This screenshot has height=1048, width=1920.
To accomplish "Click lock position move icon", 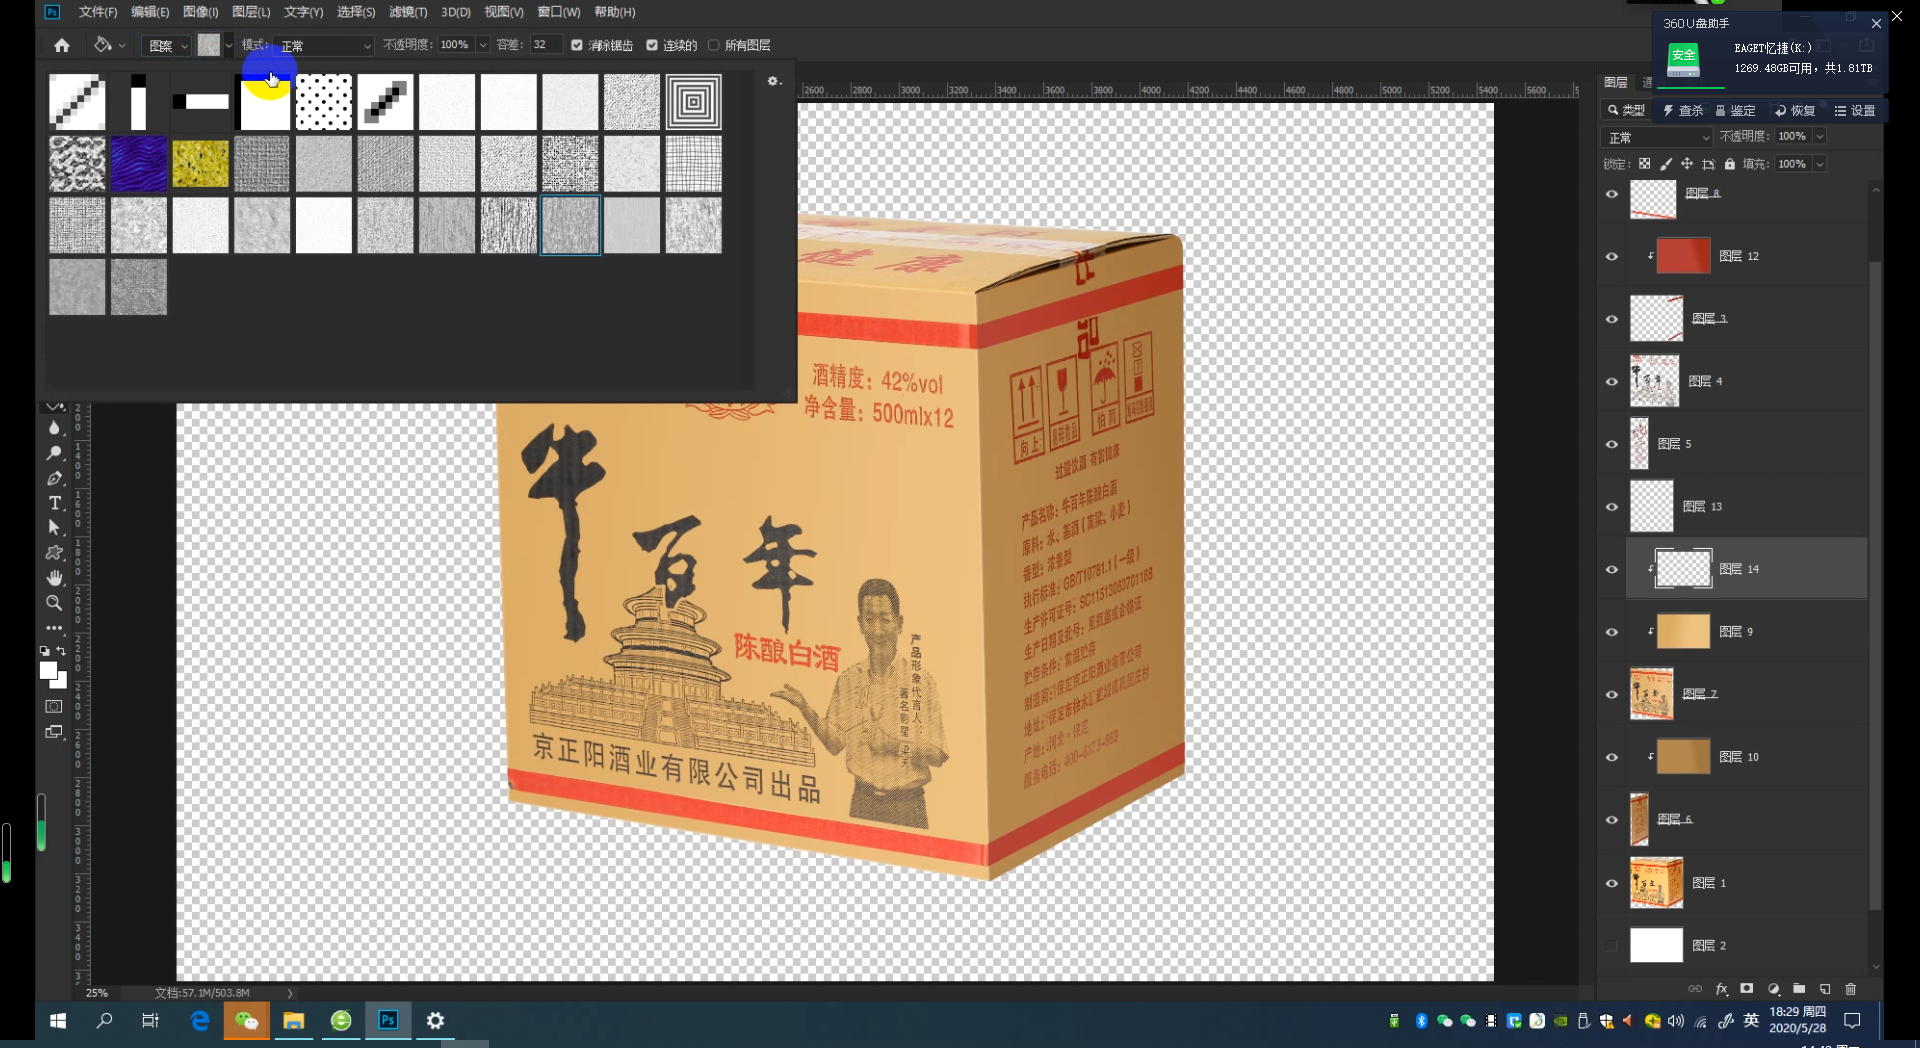I will pyautogui.click(x=1686, y=164).
